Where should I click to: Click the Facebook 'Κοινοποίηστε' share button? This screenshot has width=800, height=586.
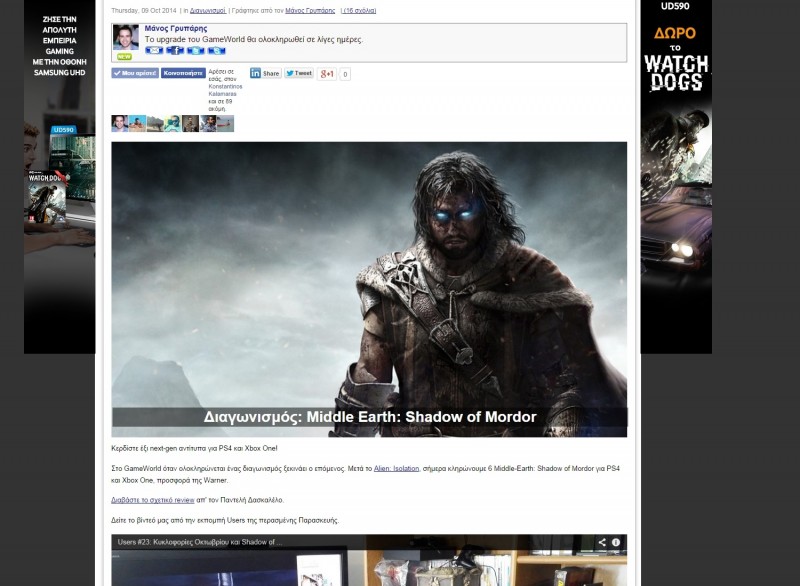click(x=183, y=73)
